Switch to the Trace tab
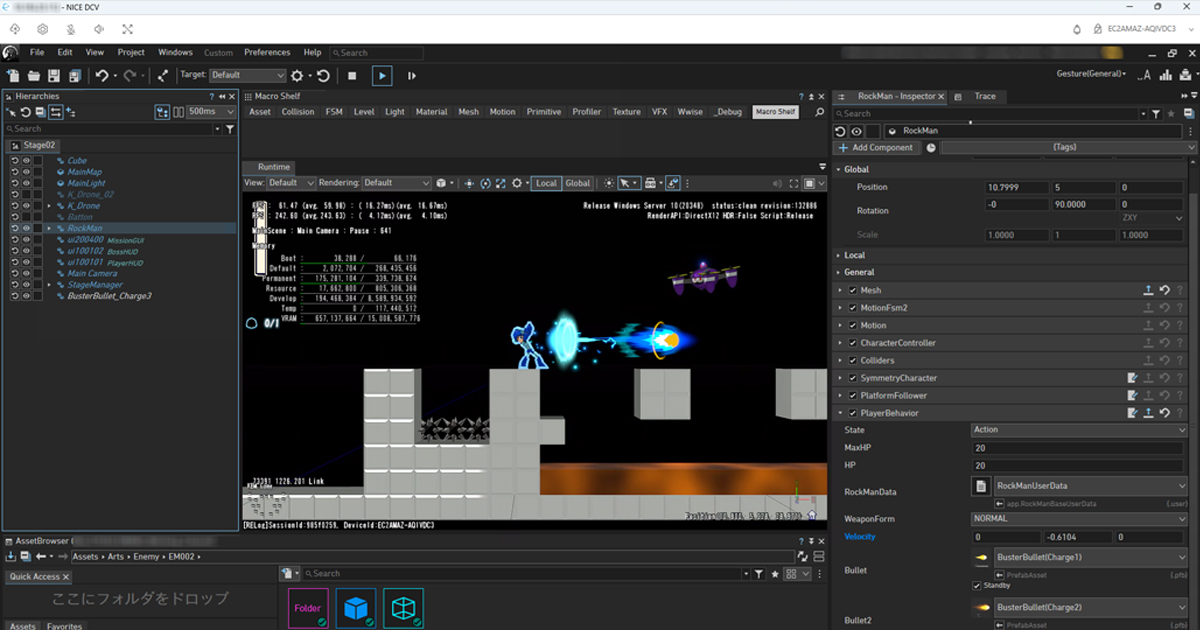This screenshot has width=1200, height=630. 985,96
